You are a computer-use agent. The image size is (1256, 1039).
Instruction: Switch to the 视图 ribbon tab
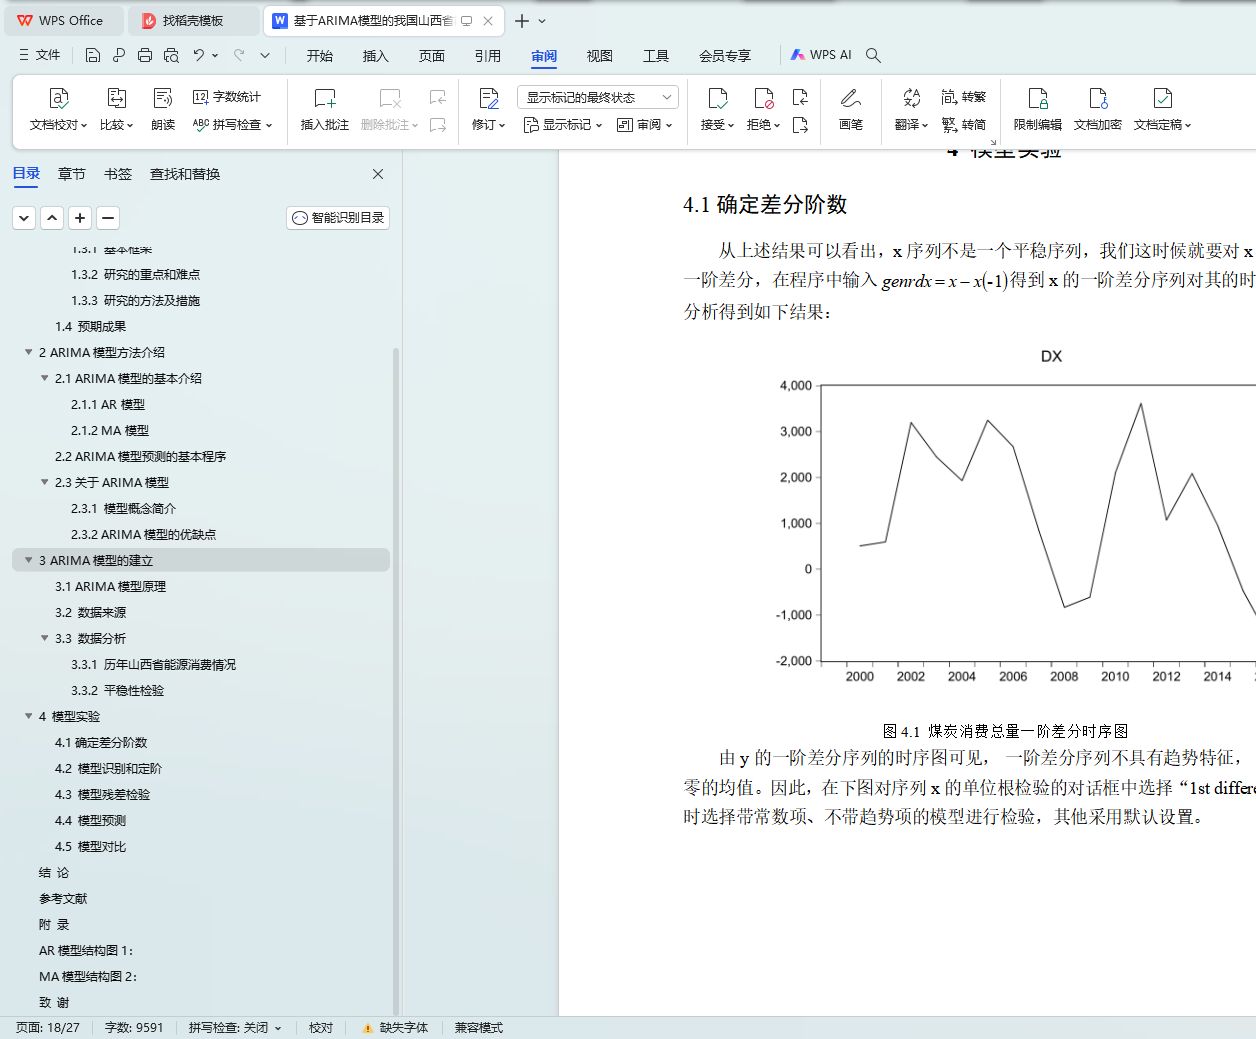(600, 56)
